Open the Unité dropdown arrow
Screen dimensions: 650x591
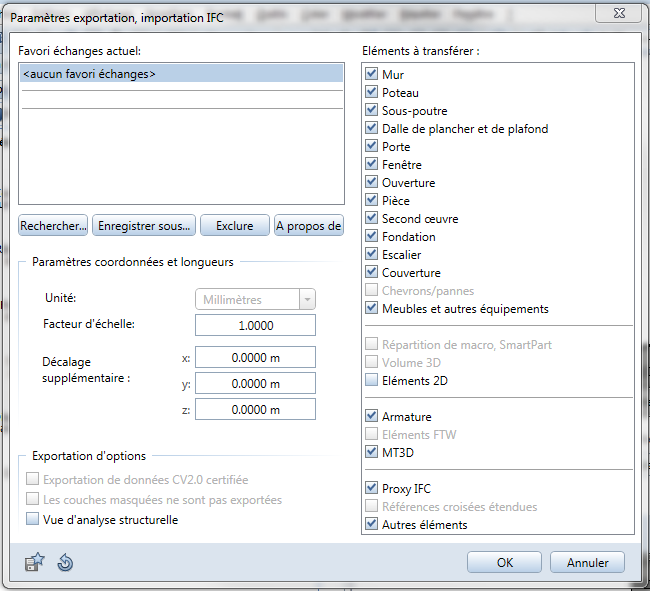[307, 300]
